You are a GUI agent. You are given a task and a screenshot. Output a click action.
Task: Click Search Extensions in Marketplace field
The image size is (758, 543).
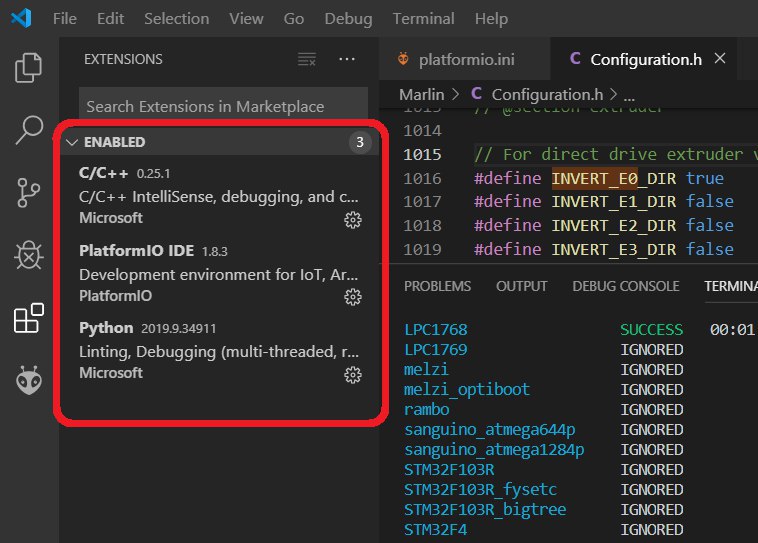click(x=223, y=106)
